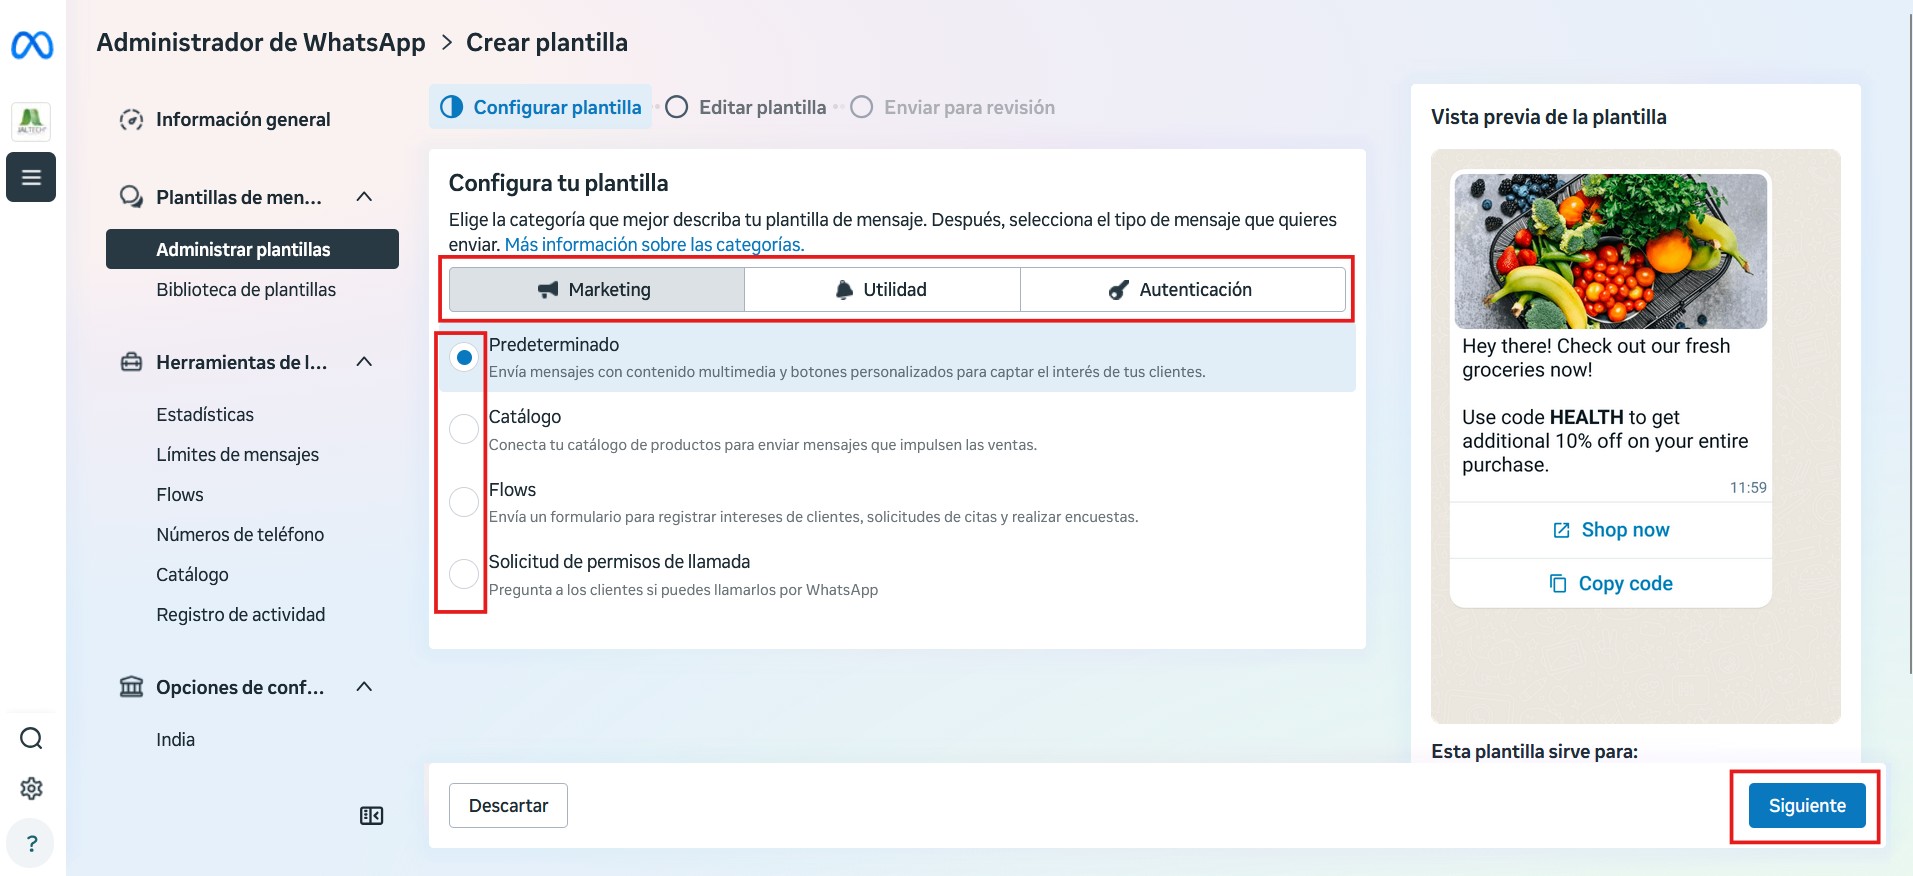This screenshot has height=876, width=1913.
Task: Collapse the Plantillas de mensajes section
Action: 364,197
